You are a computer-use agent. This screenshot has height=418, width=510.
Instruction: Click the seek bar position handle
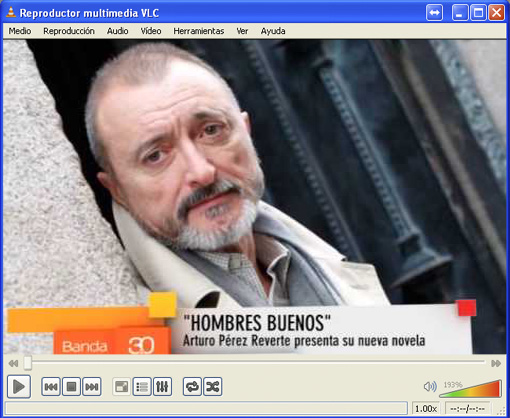[x=28, y=363]
